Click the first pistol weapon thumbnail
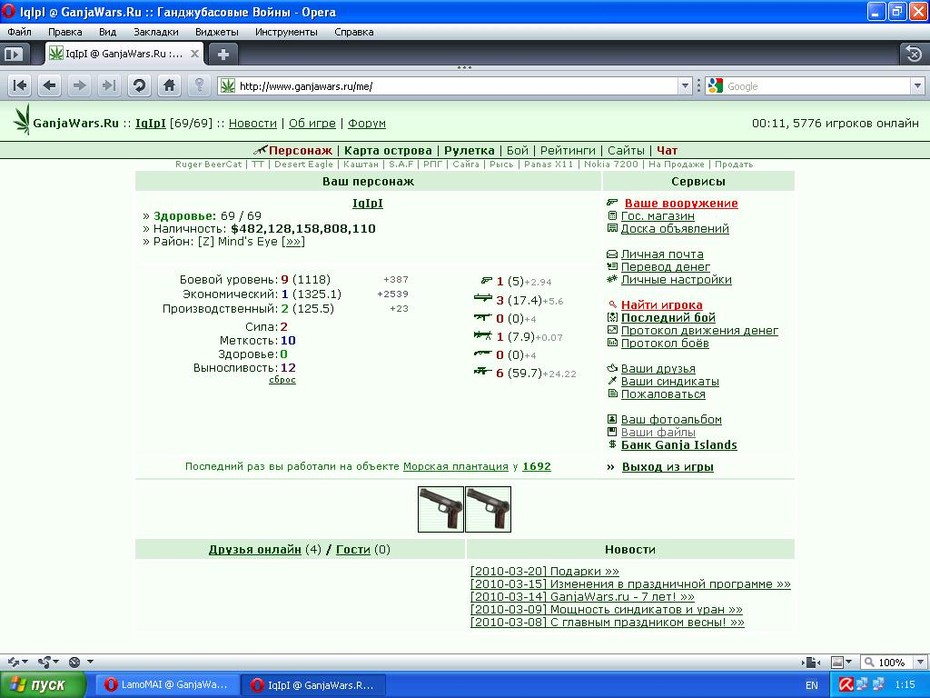930x698 pixels. point(441,509)
